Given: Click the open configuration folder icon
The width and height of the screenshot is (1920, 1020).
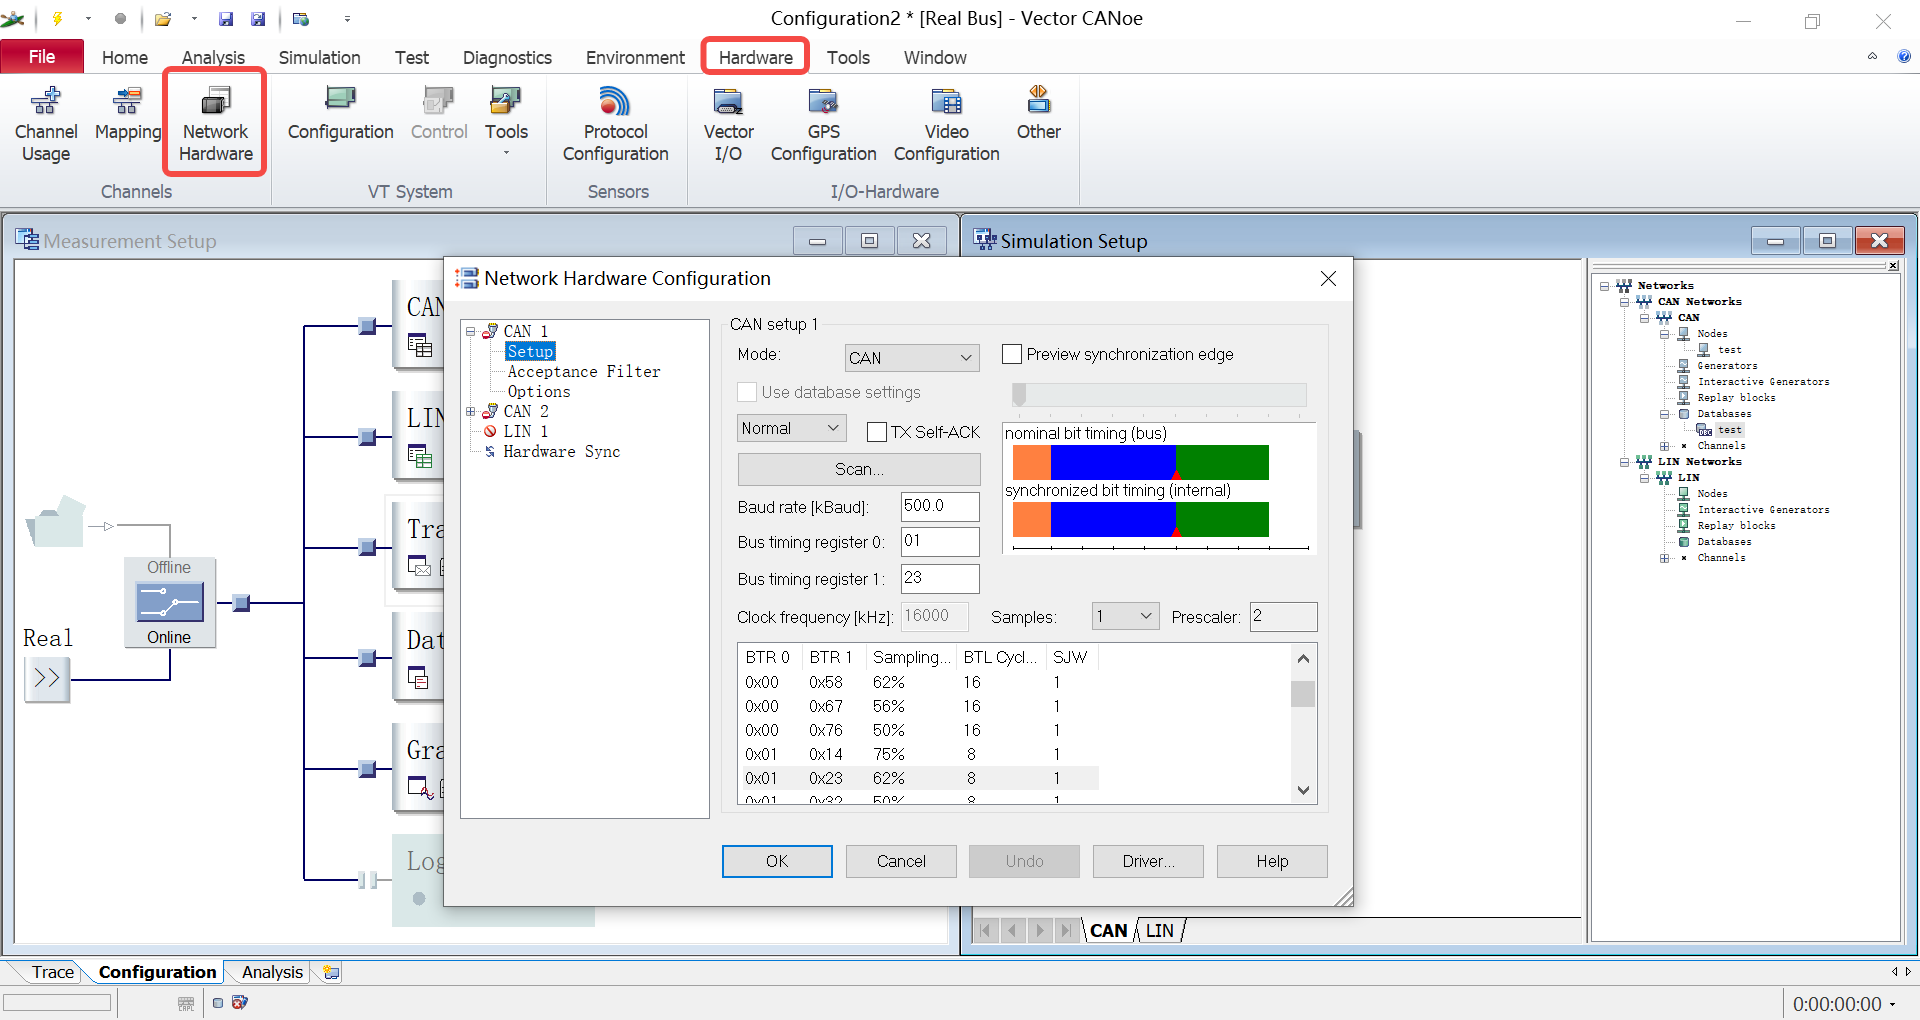Looking at the screenshot, I should pyautogui.click(x=163, y=18).
